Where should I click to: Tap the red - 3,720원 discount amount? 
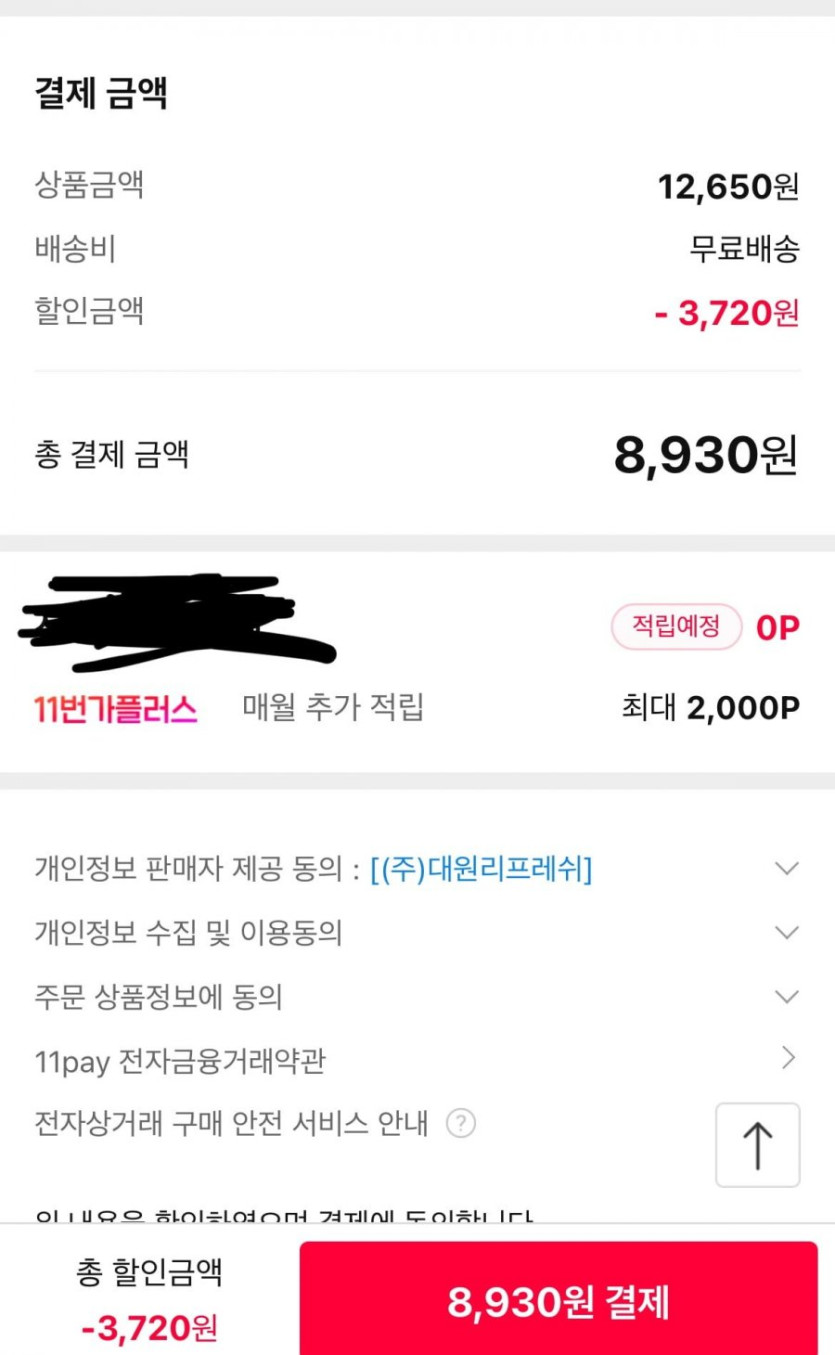point(727,313)
